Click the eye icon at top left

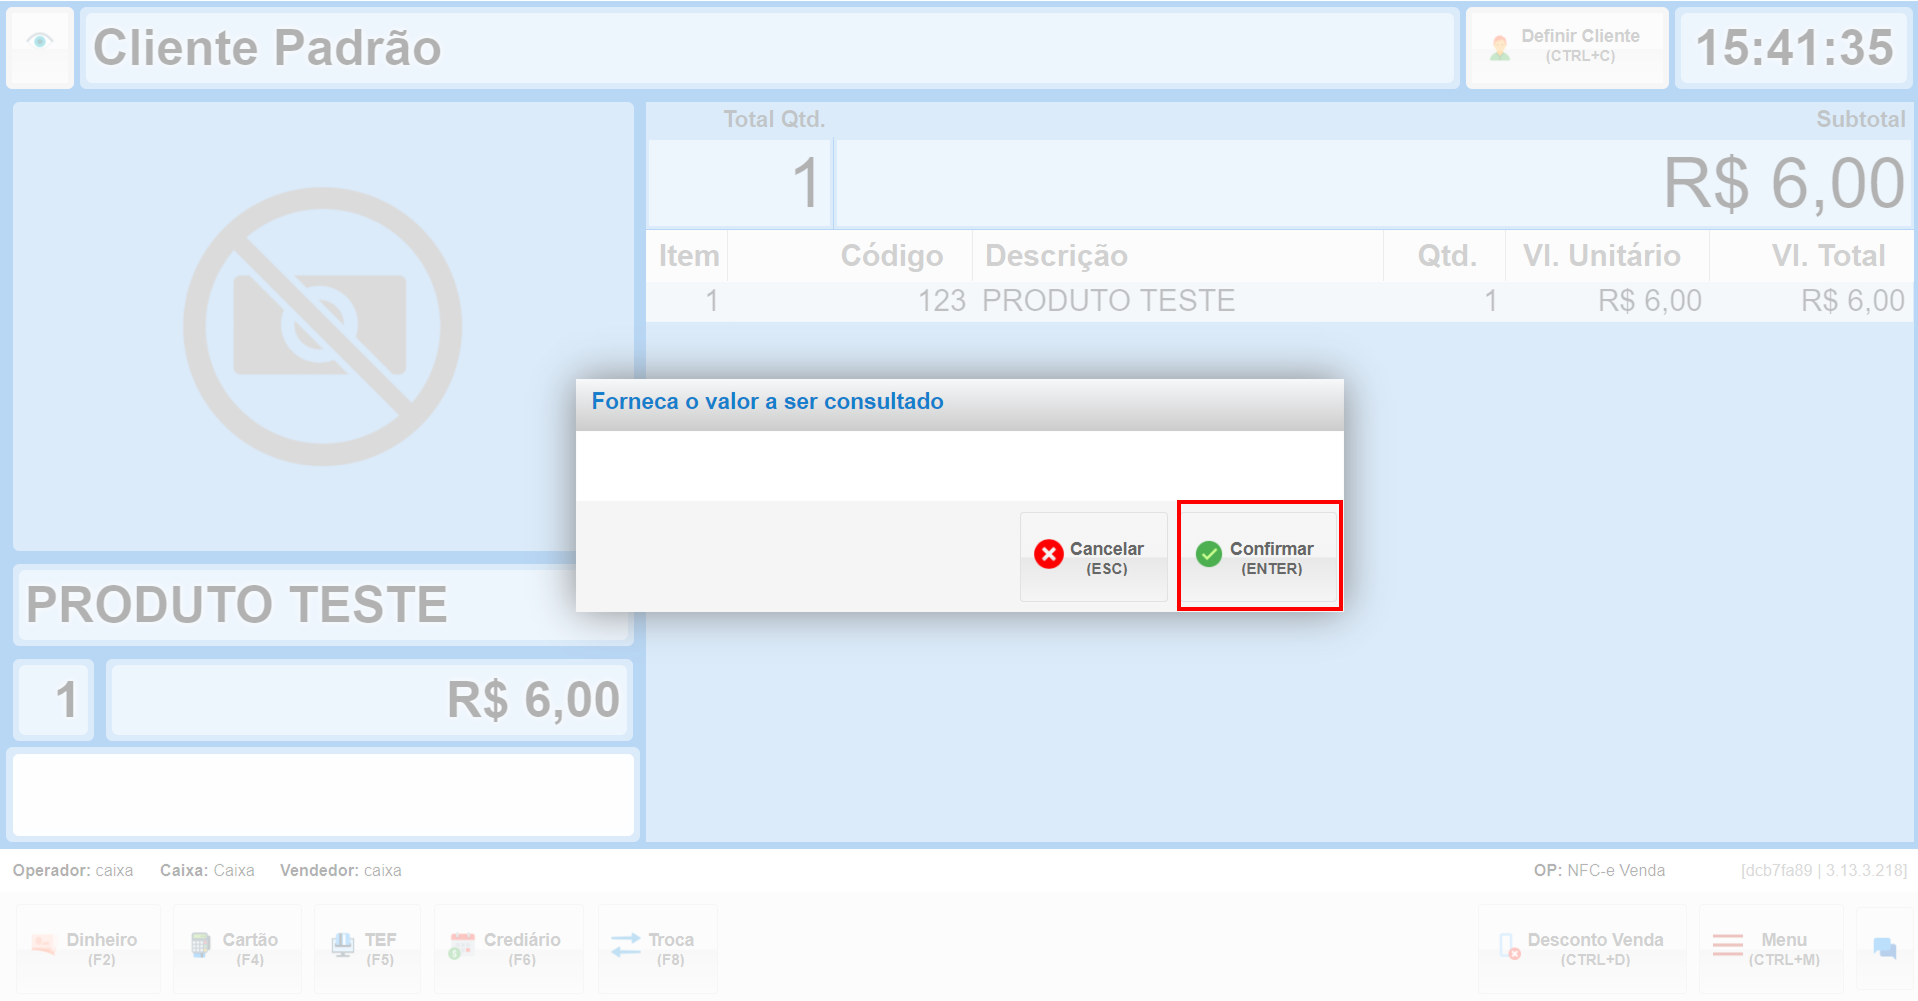click(40, 43)
